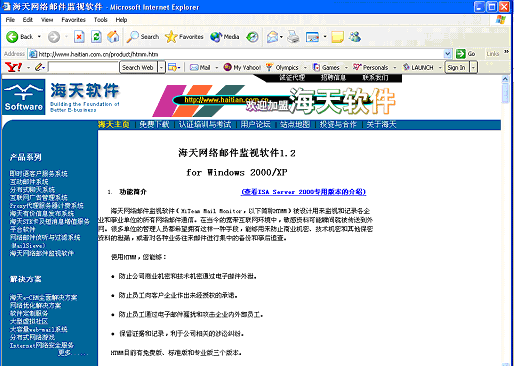Expand the Games dropdown arrow

point(346,68)
